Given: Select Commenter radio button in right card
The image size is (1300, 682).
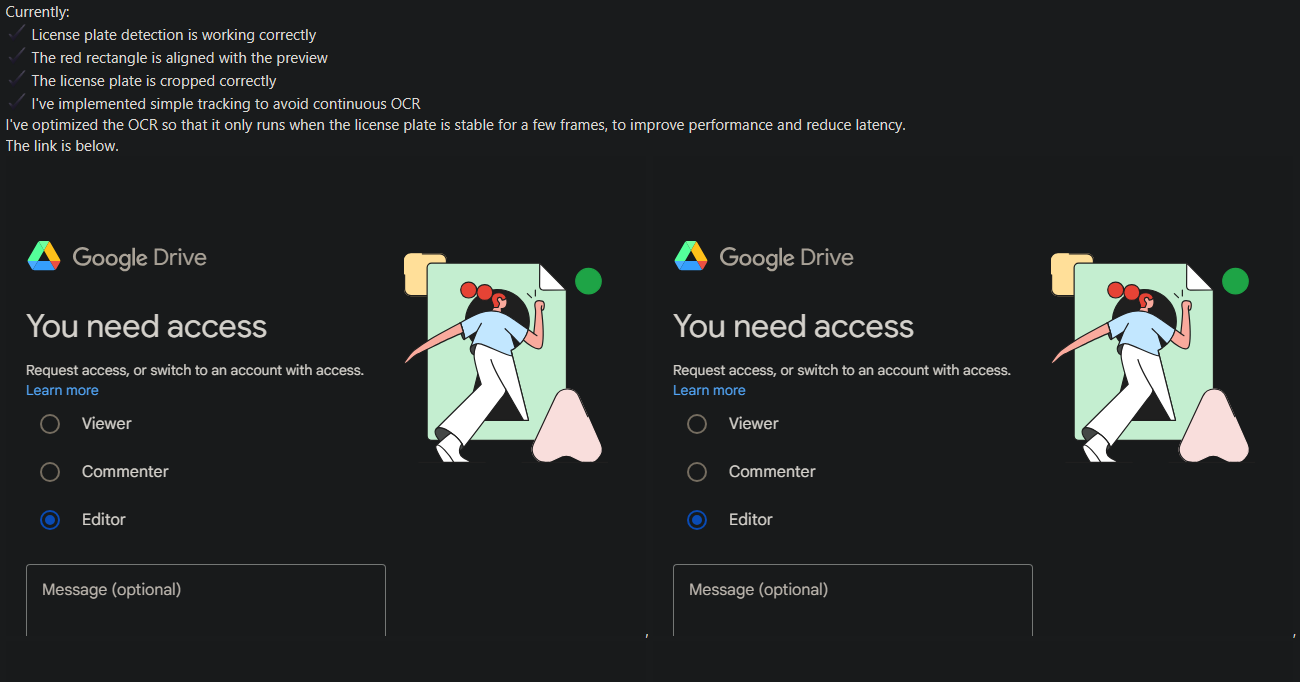Looking at the screenshot, I should click(697, 472).
